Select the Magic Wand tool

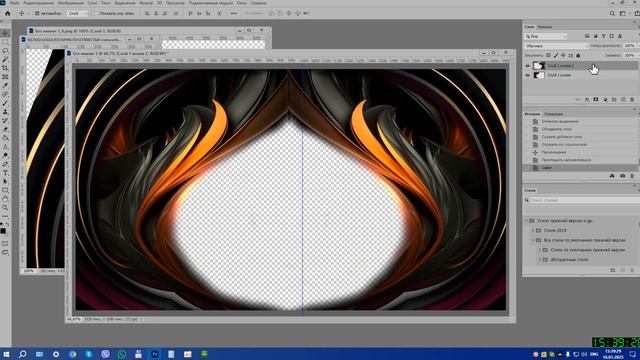tap(5, 60)
